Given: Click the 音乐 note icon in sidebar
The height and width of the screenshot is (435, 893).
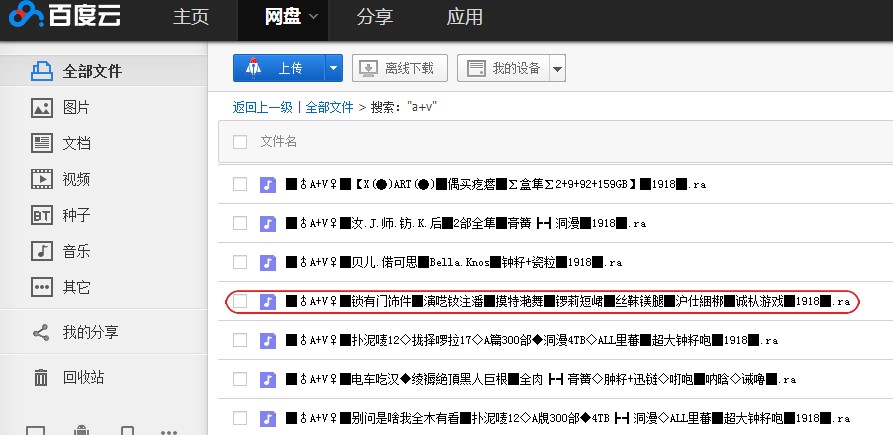Looking at the screenshot, I should 42,251.
